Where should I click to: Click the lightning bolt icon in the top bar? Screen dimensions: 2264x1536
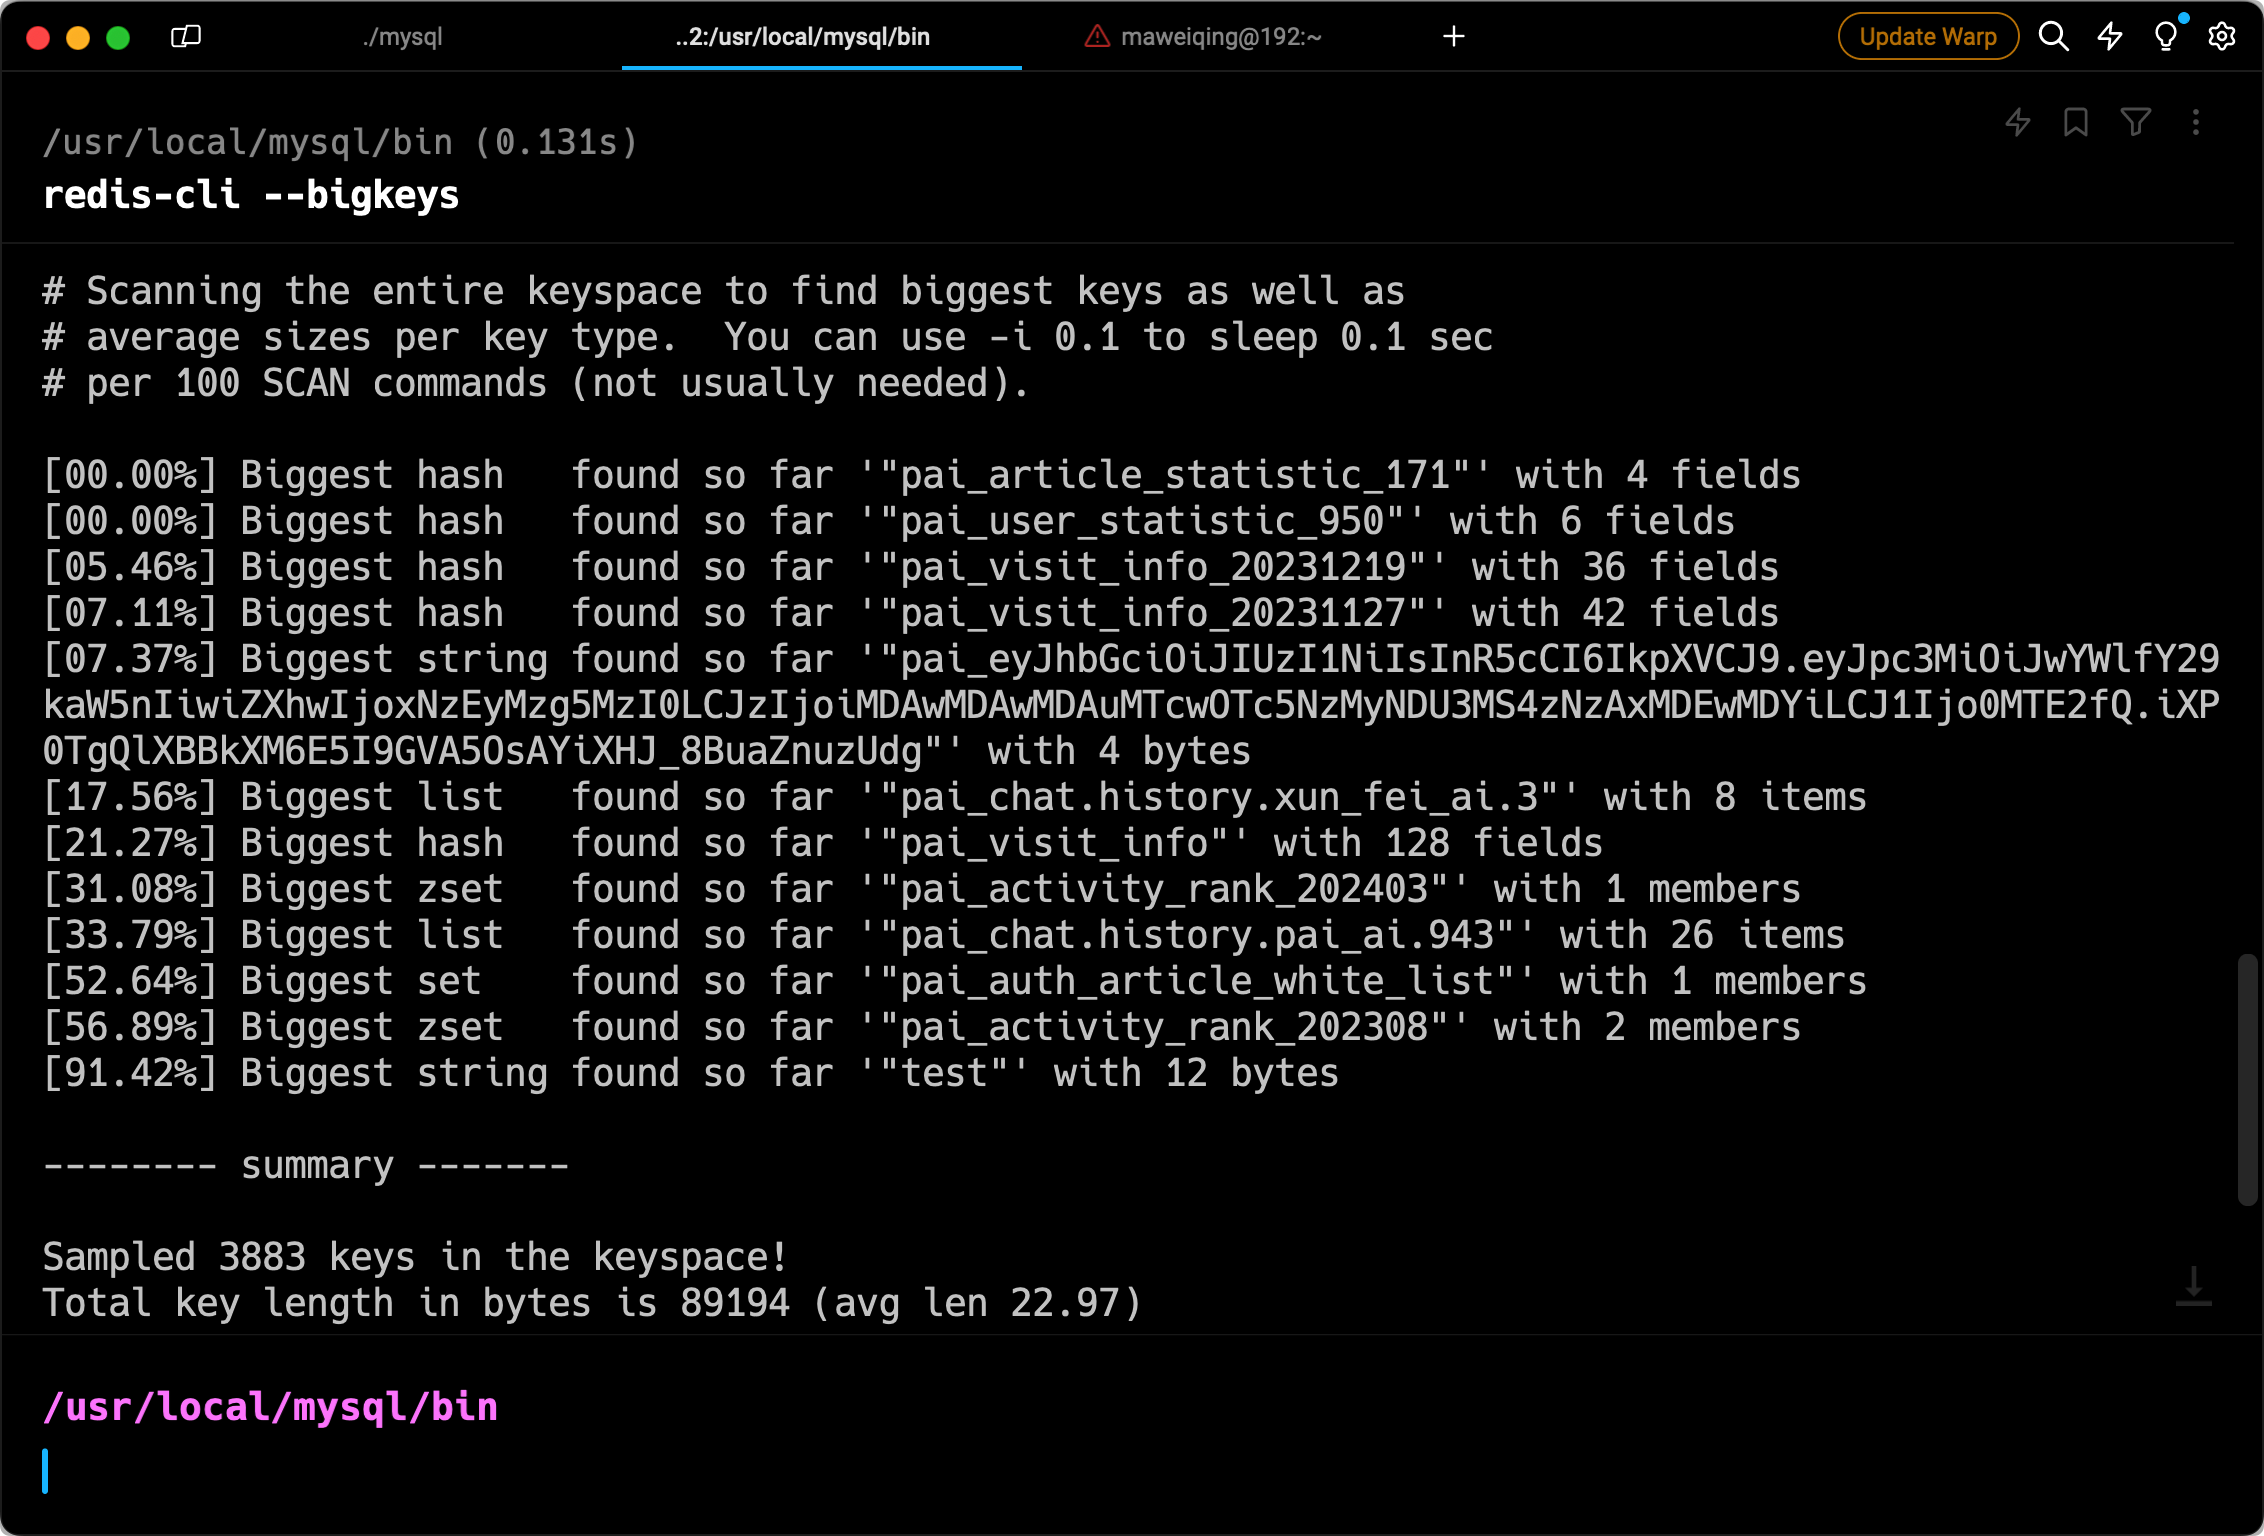click(2110, 37)
